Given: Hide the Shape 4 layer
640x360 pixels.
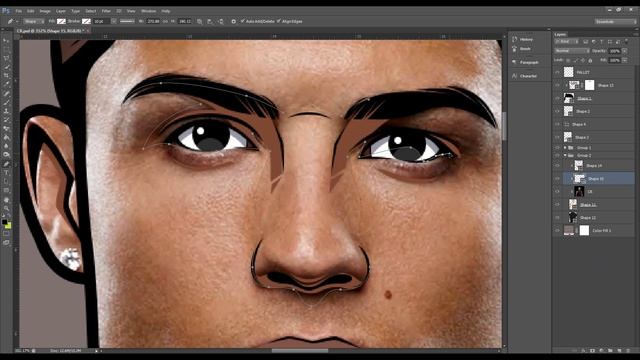Looking at the screenshot, I should click(x=558, y=124).
